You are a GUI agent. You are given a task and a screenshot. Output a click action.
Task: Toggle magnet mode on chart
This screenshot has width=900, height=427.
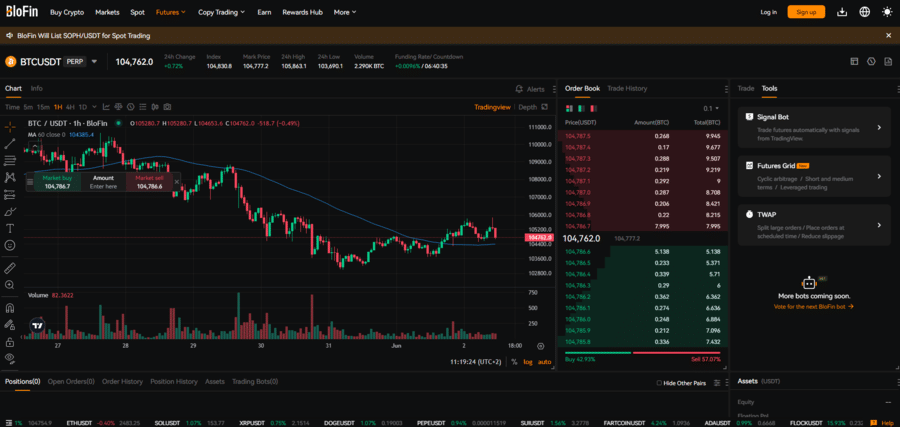10,308
